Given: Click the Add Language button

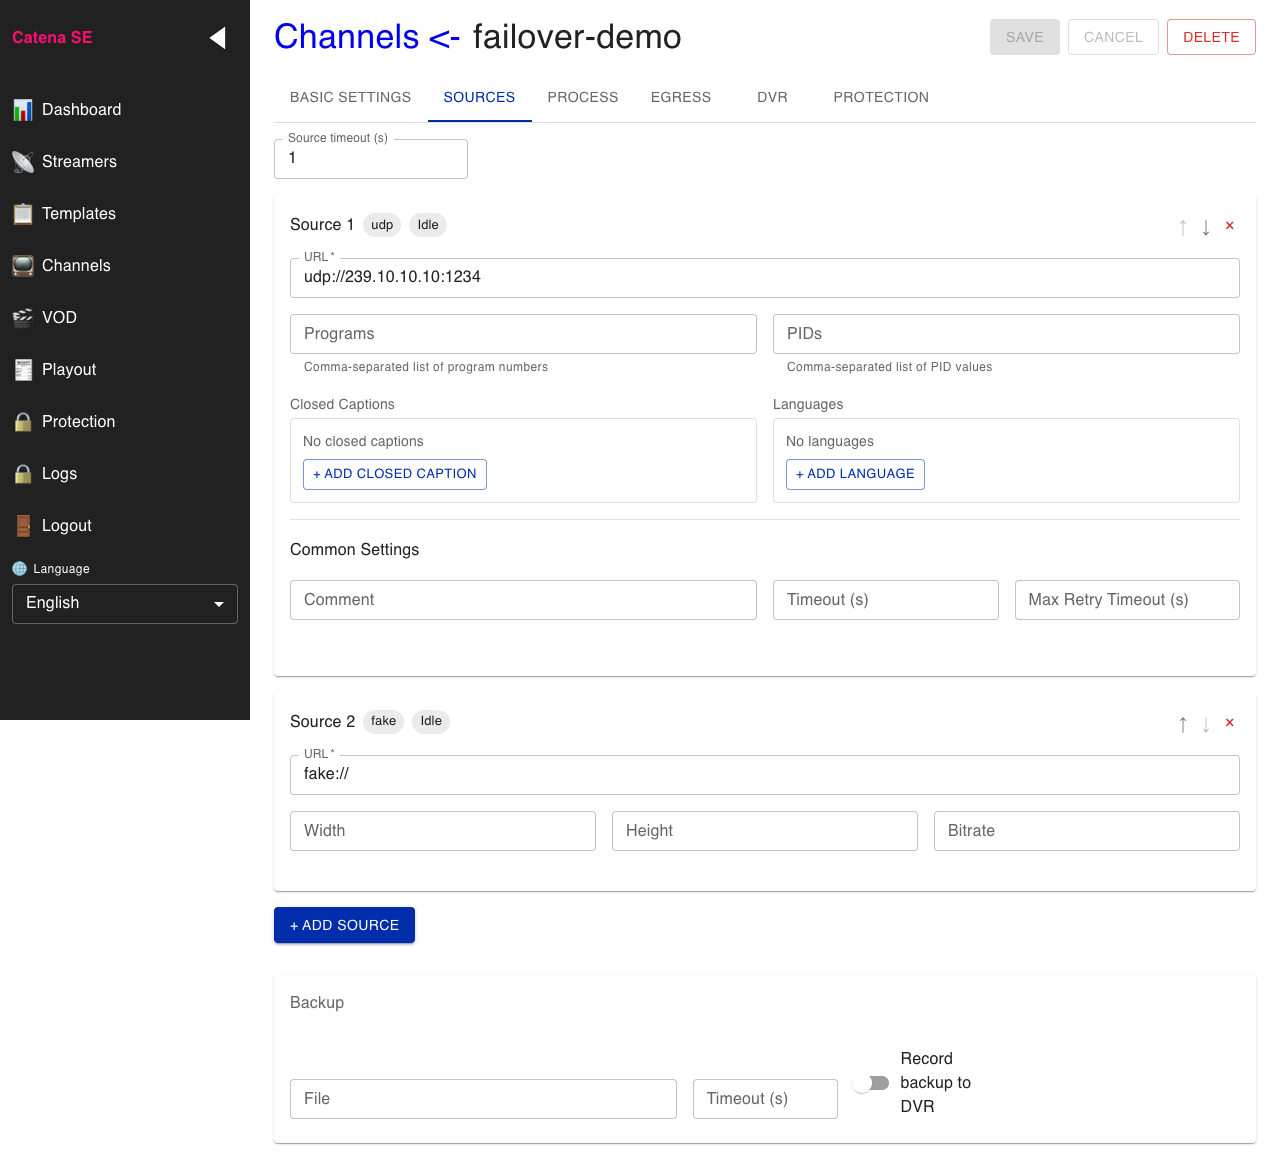Looking at the screenshot, I should point(855,474).
